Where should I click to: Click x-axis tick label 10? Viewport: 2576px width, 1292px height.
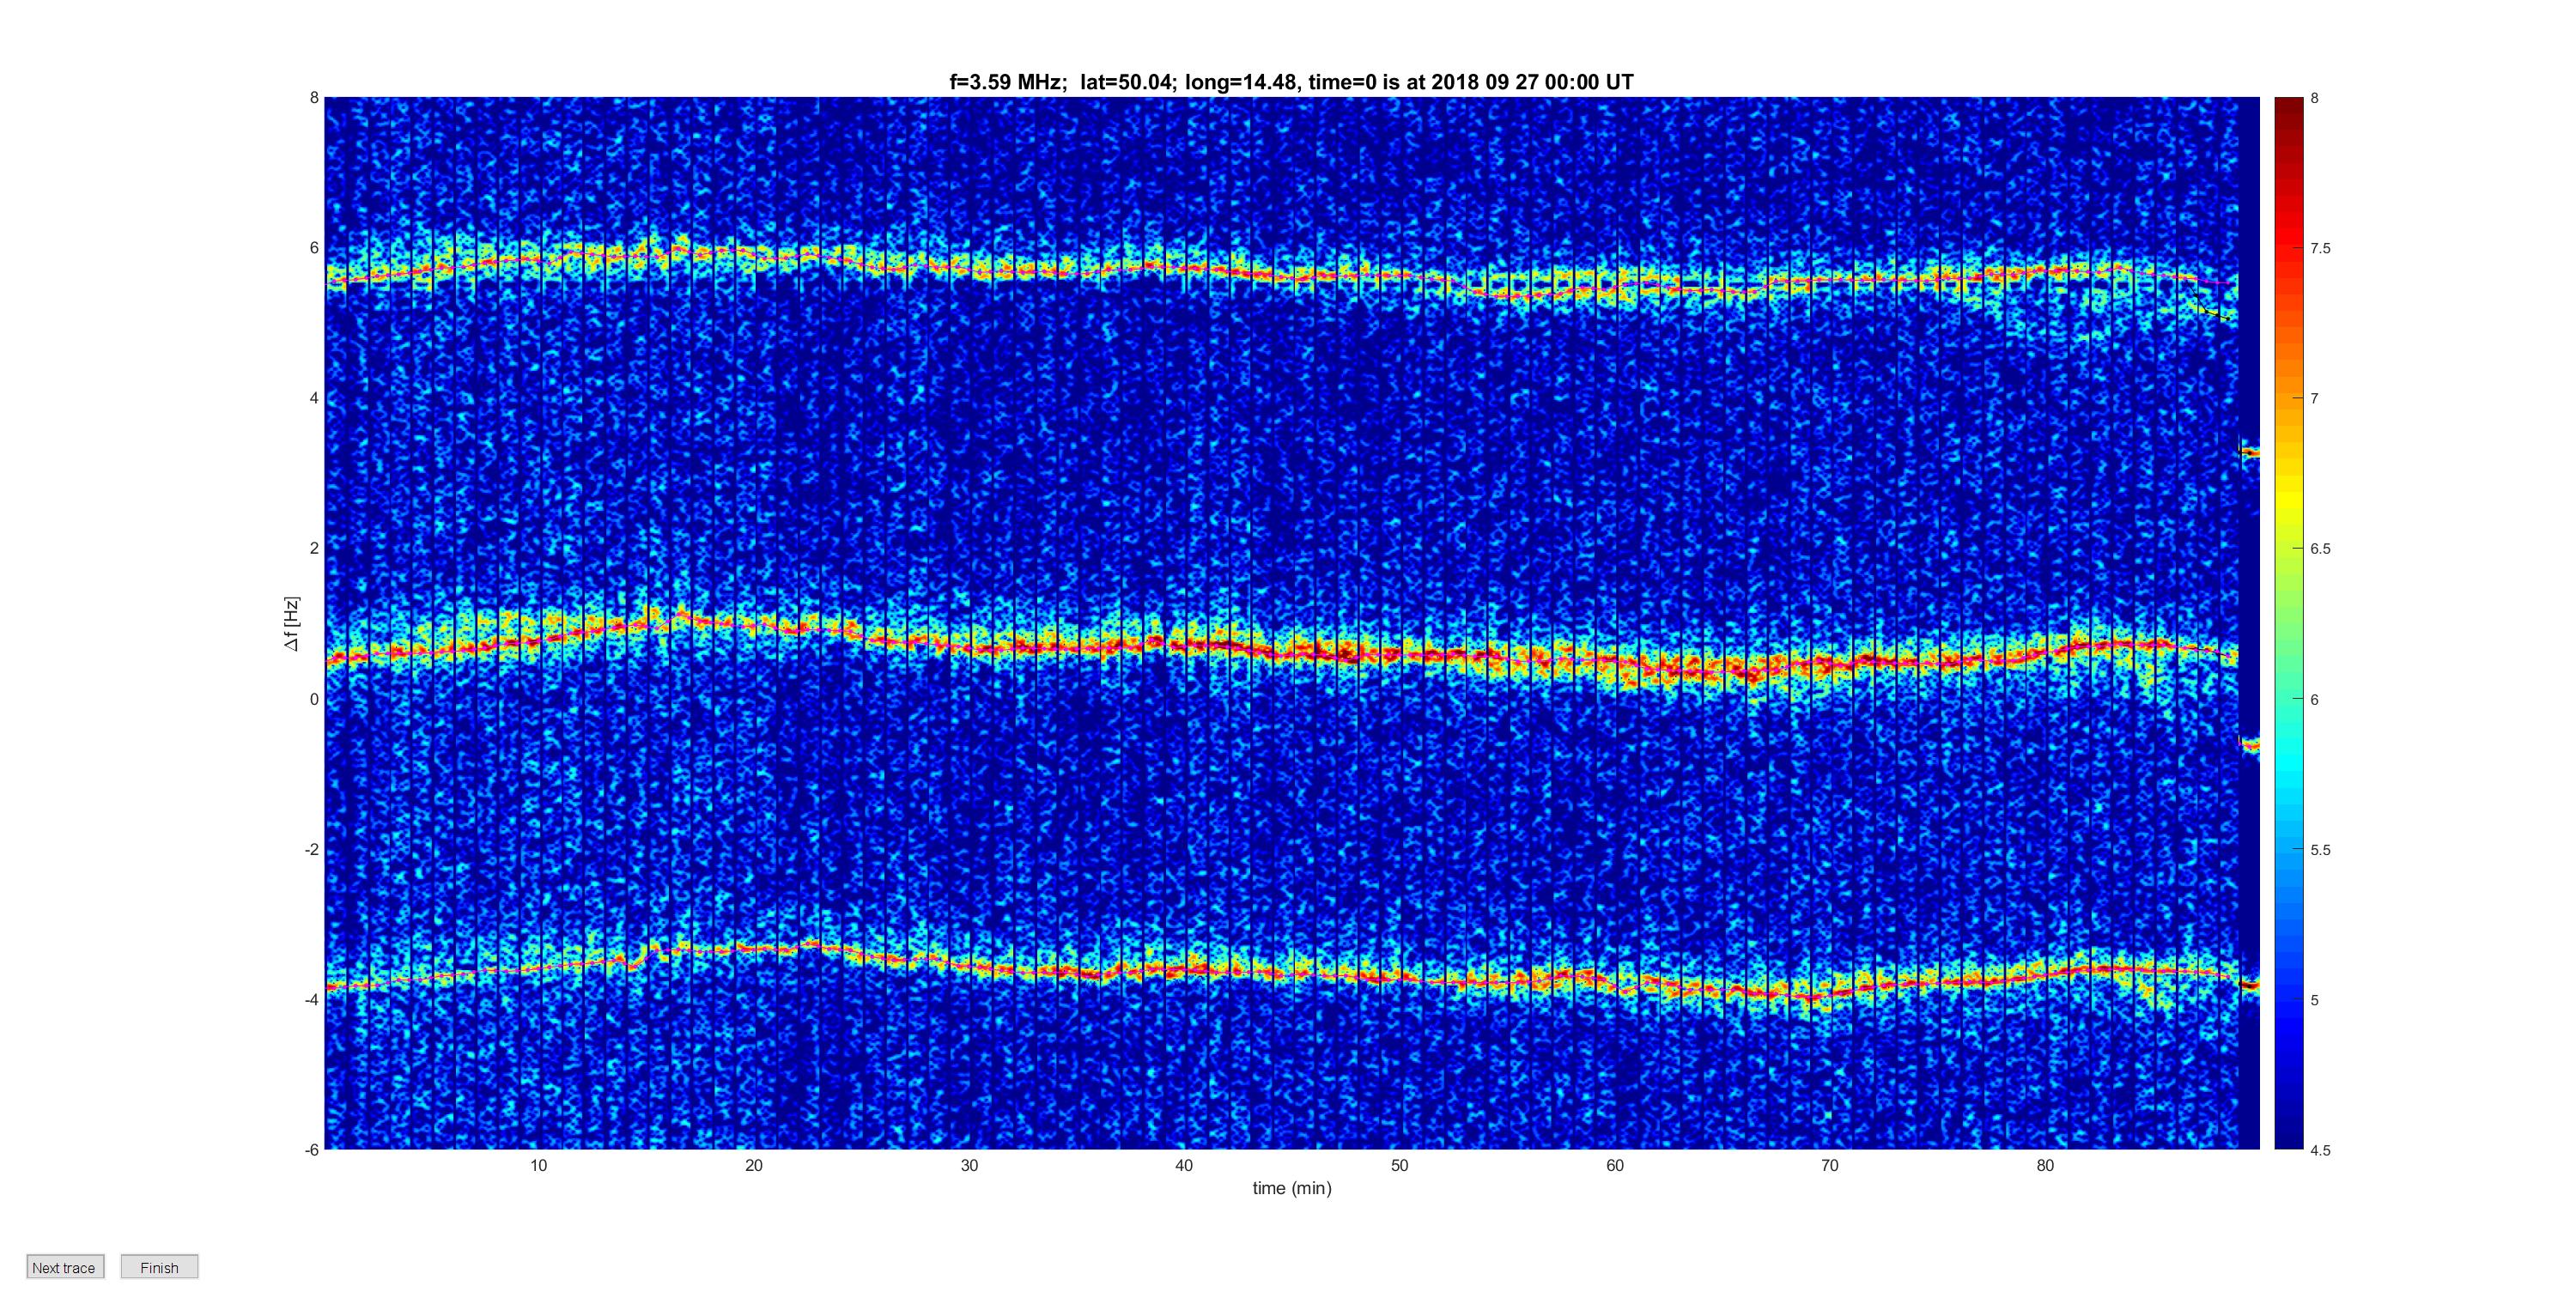pos(539,1166)
